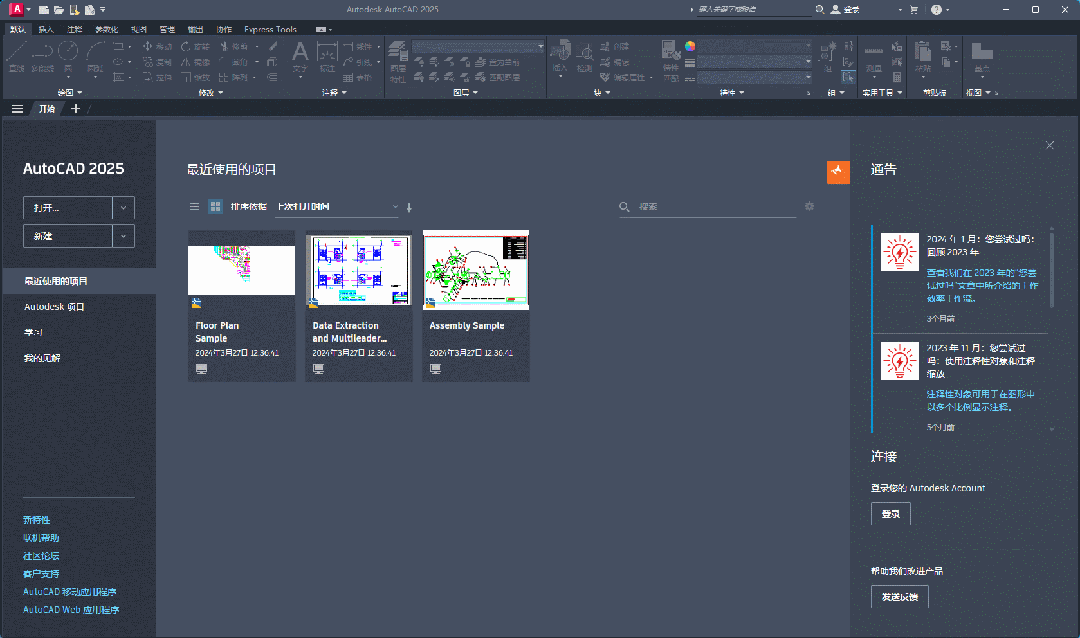This screenshot has height=638, width=1080.
Task: Select the Text (文字) tool
Action: point(300,56)
